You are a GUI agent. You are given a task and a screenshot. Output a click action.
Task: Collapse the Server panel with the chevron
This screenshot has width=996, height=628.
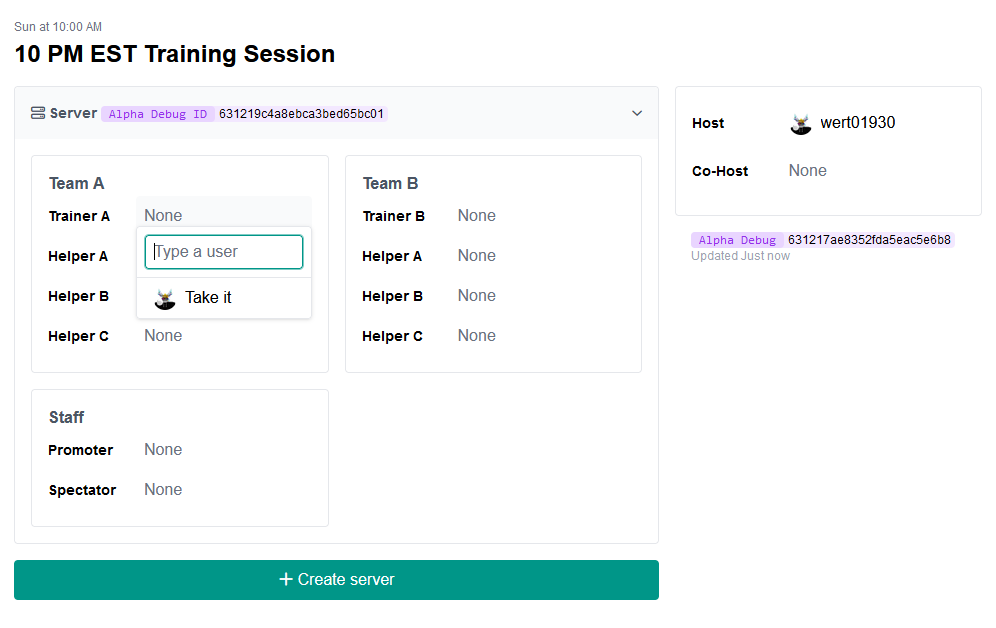point(637,113)
